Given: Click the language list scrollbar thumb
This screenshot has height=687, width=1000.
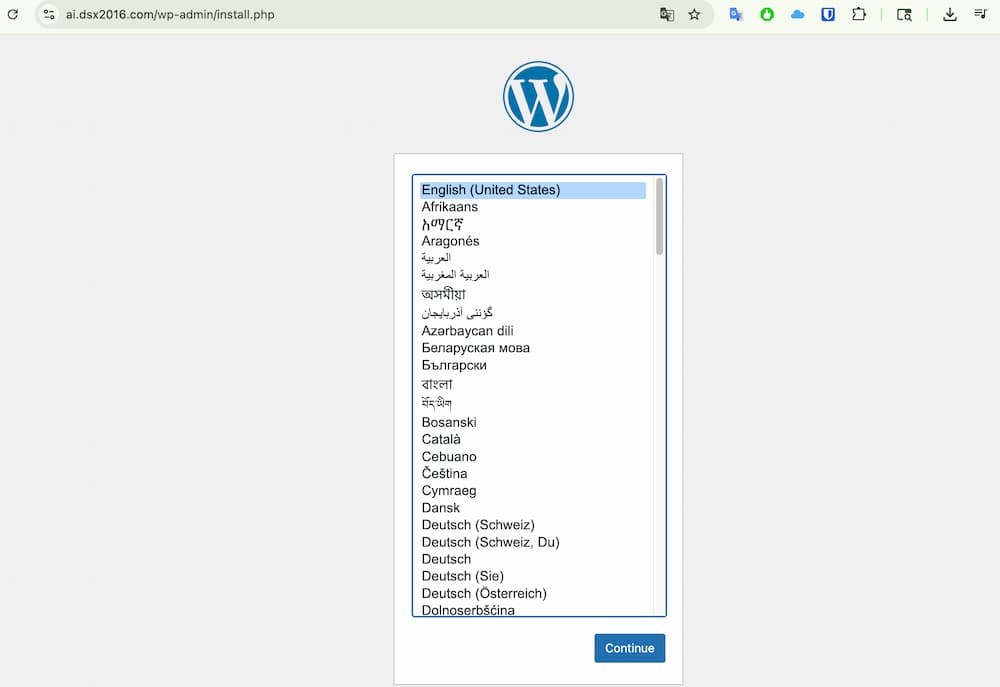Looking at the screenshot, I should pyautogui.click(x=659, y=217).
